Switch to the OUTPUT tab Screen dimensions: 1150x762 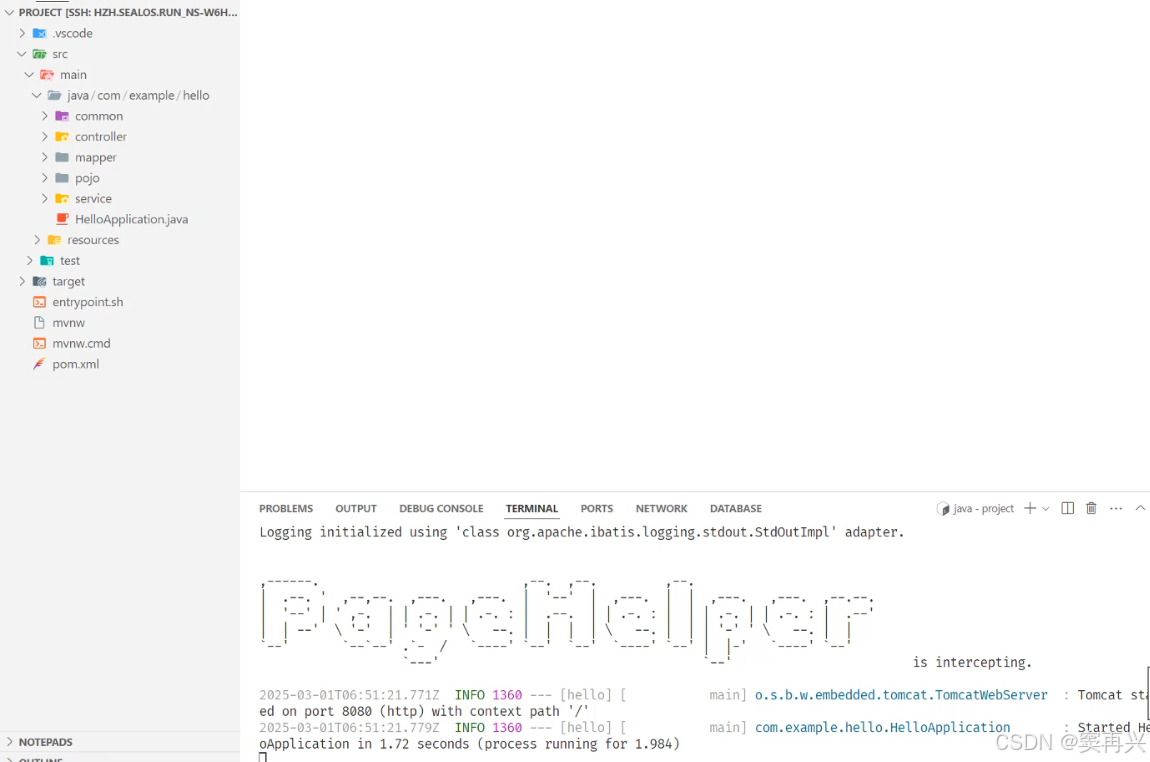(356, 508)
